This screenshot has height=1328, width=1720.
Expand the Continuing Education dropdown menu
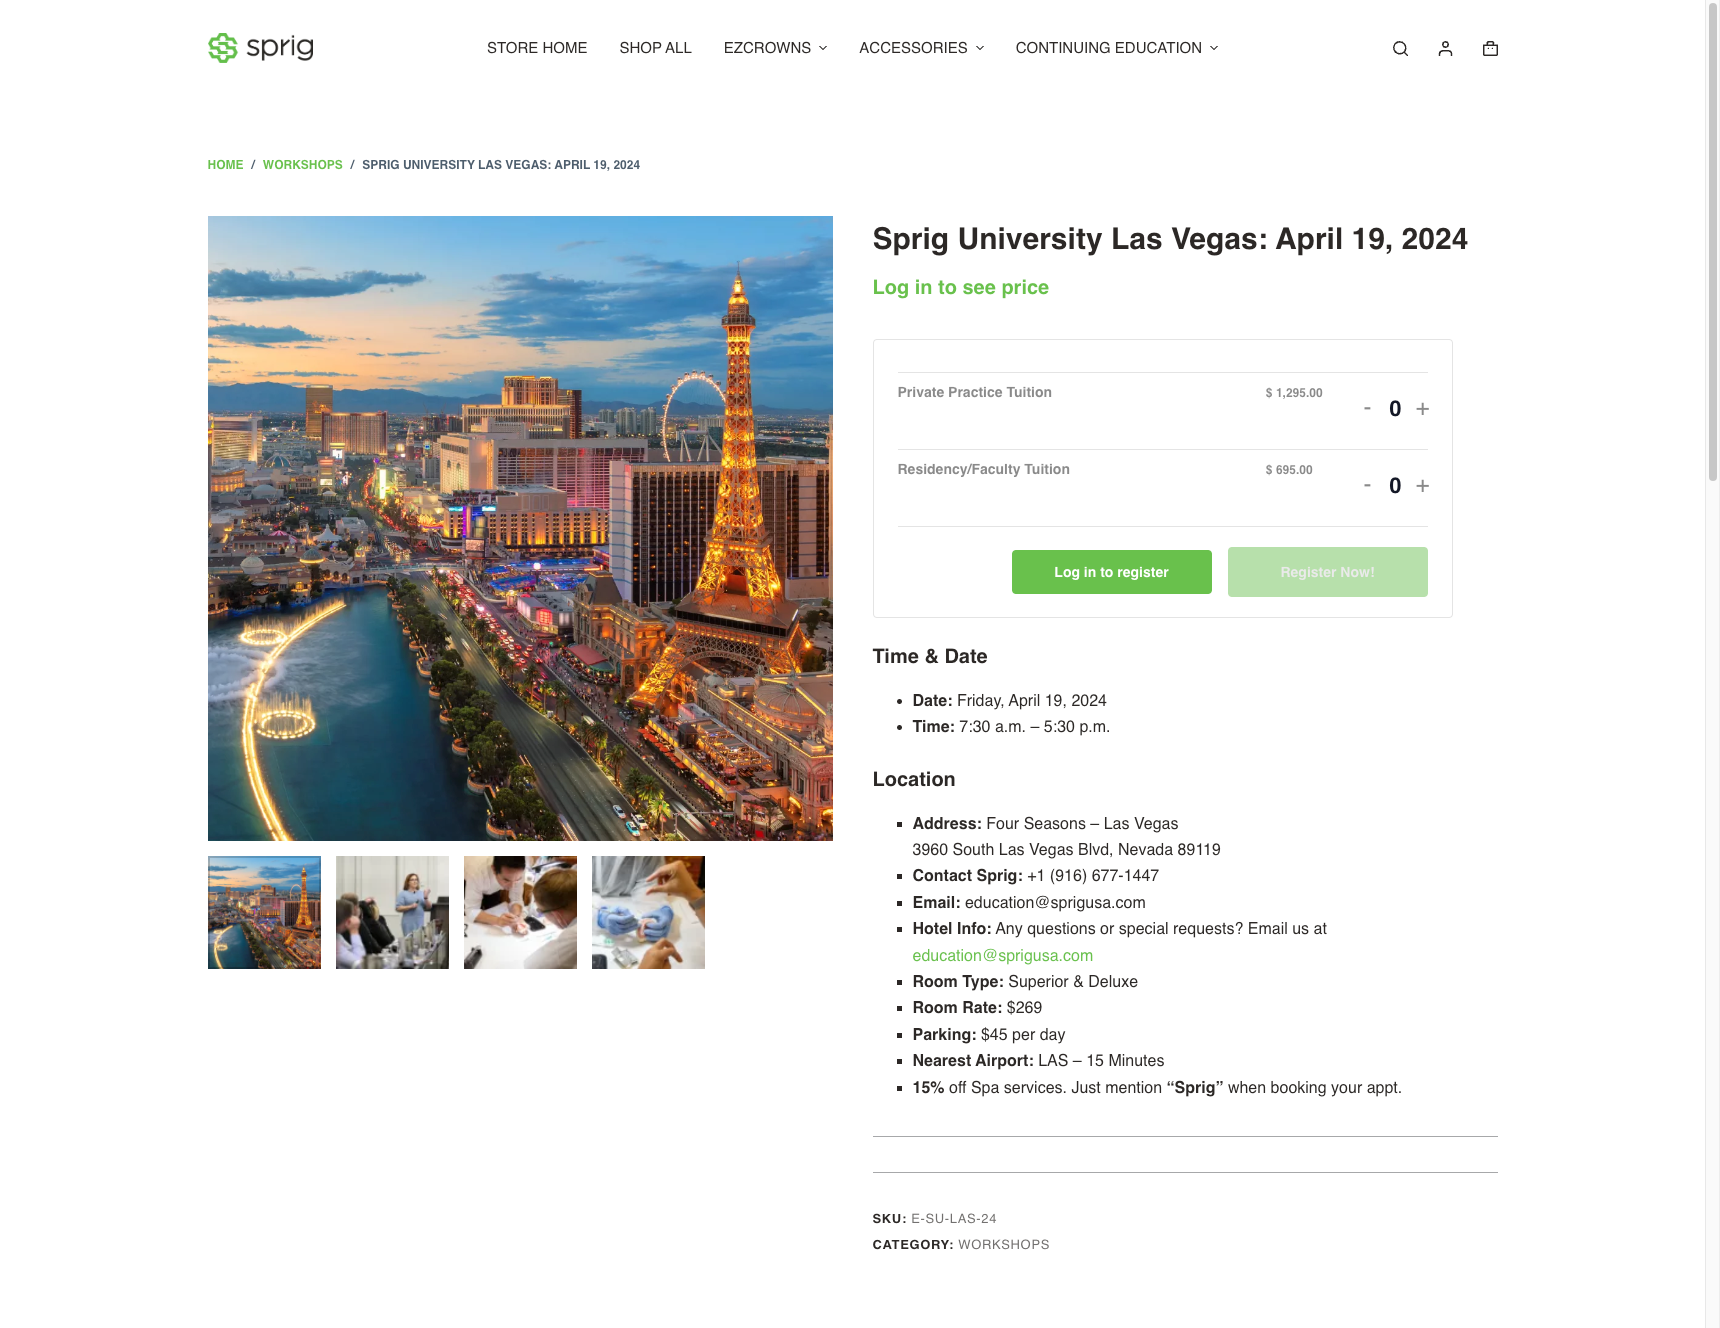click(1117, 48)
